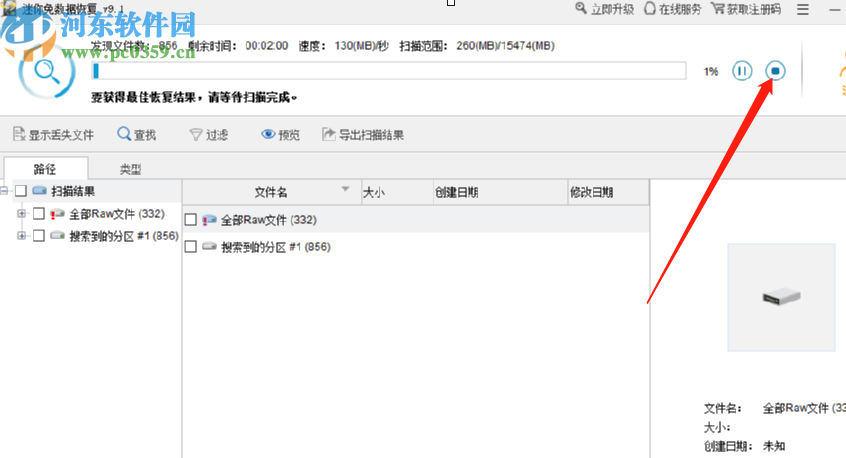
Task: Click the 剩余时间 00:02:00 value
Action: 267,46
